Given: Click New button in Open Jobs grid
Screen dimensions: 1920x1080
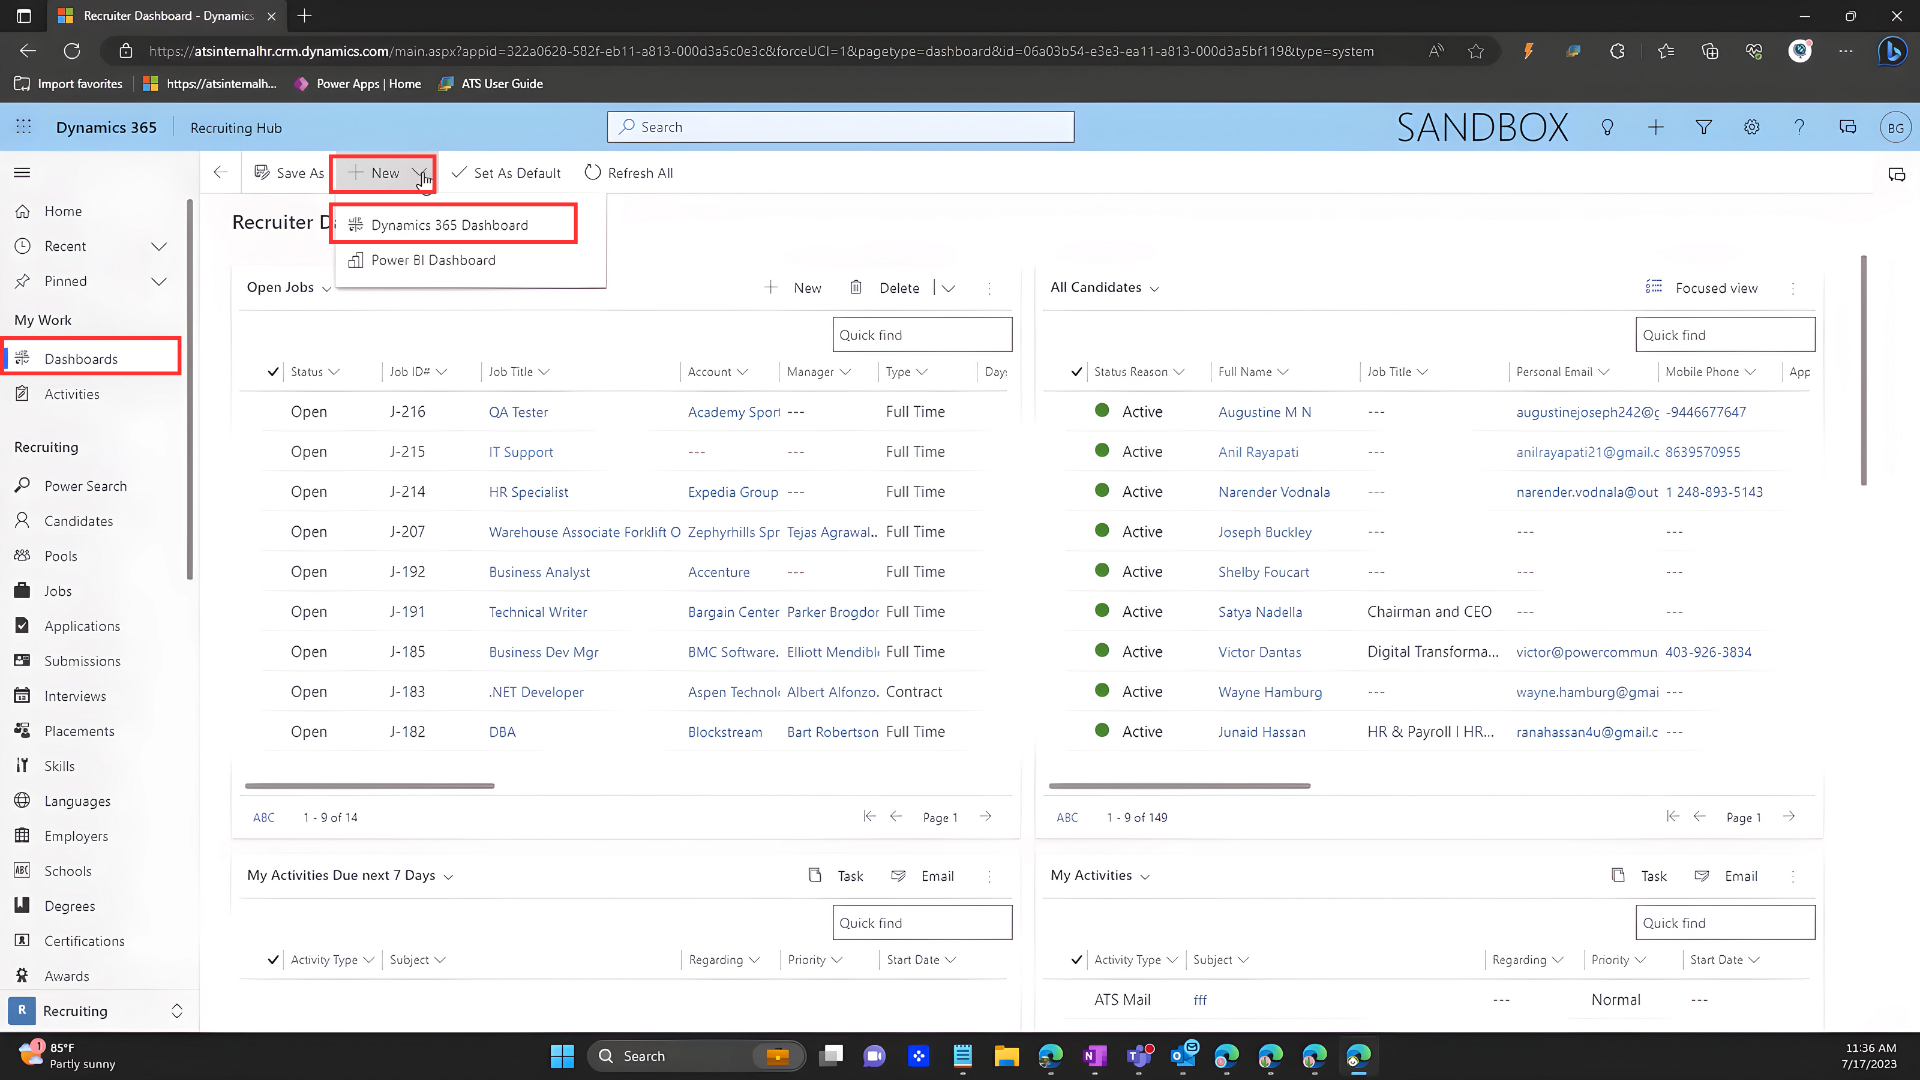Looking at the screenshot, I should click(x=793, y=288).
